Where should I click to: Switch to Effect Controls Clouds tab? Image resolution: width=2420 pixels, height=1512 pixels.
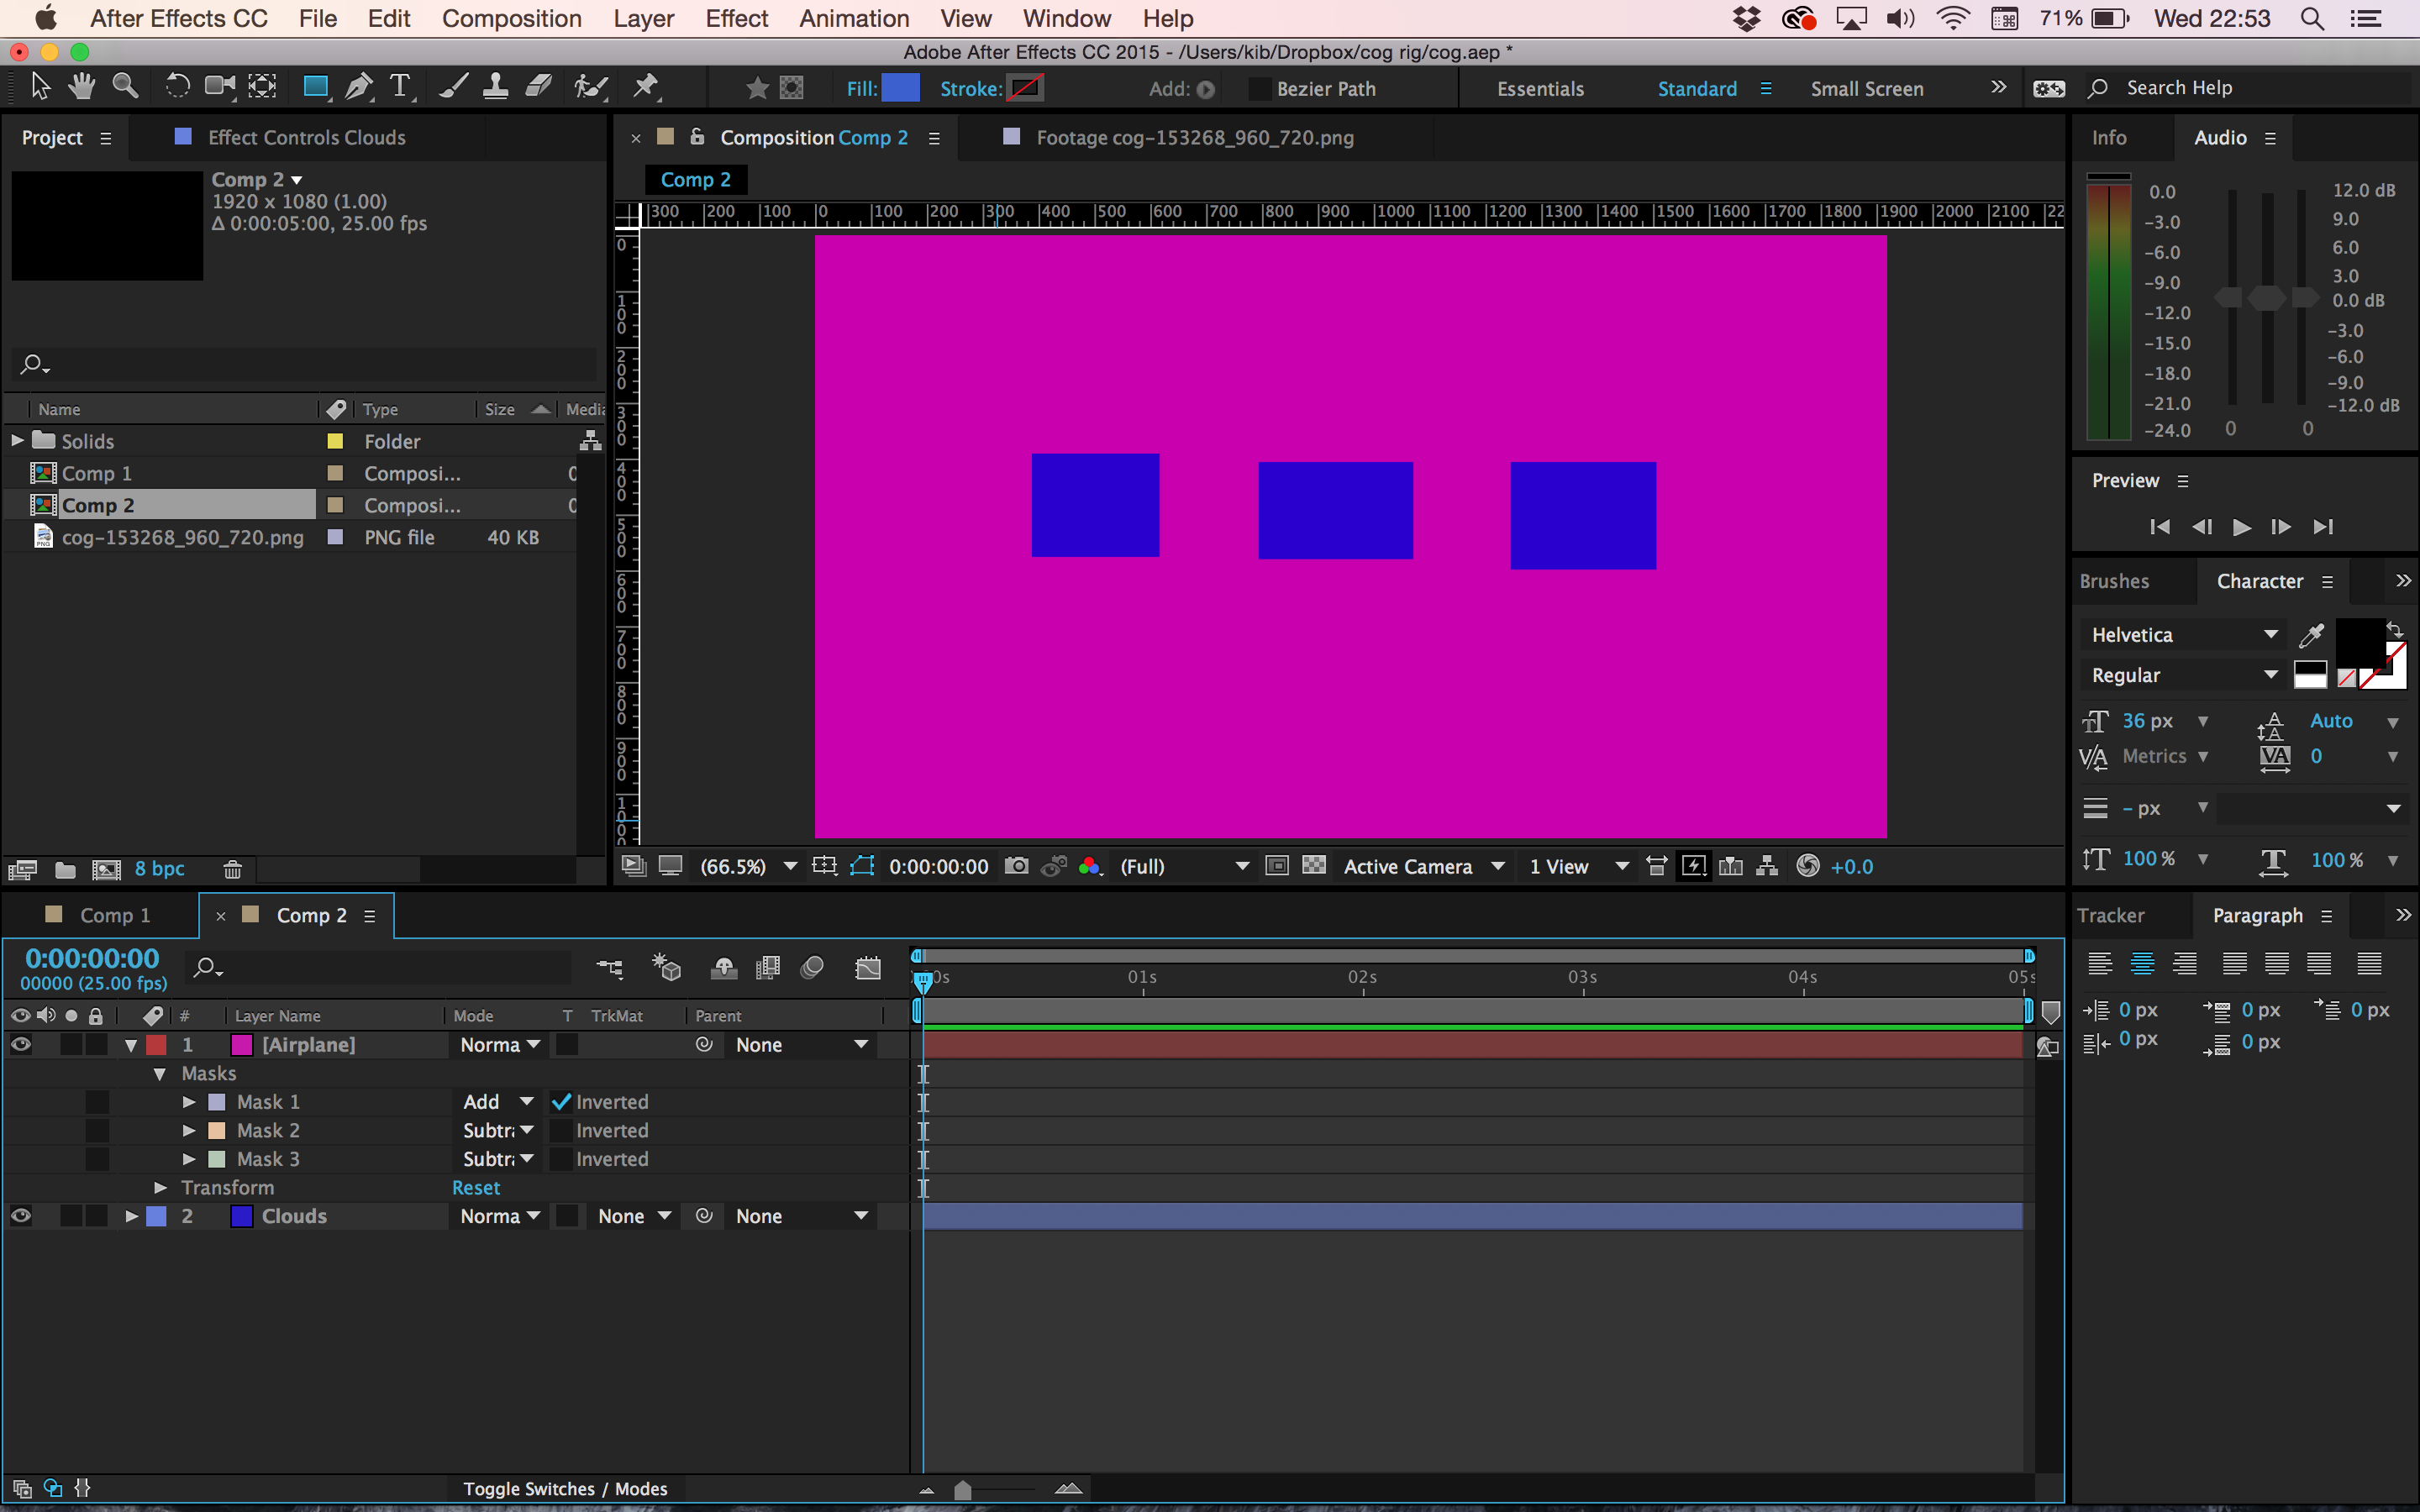[x=306, y=137]
